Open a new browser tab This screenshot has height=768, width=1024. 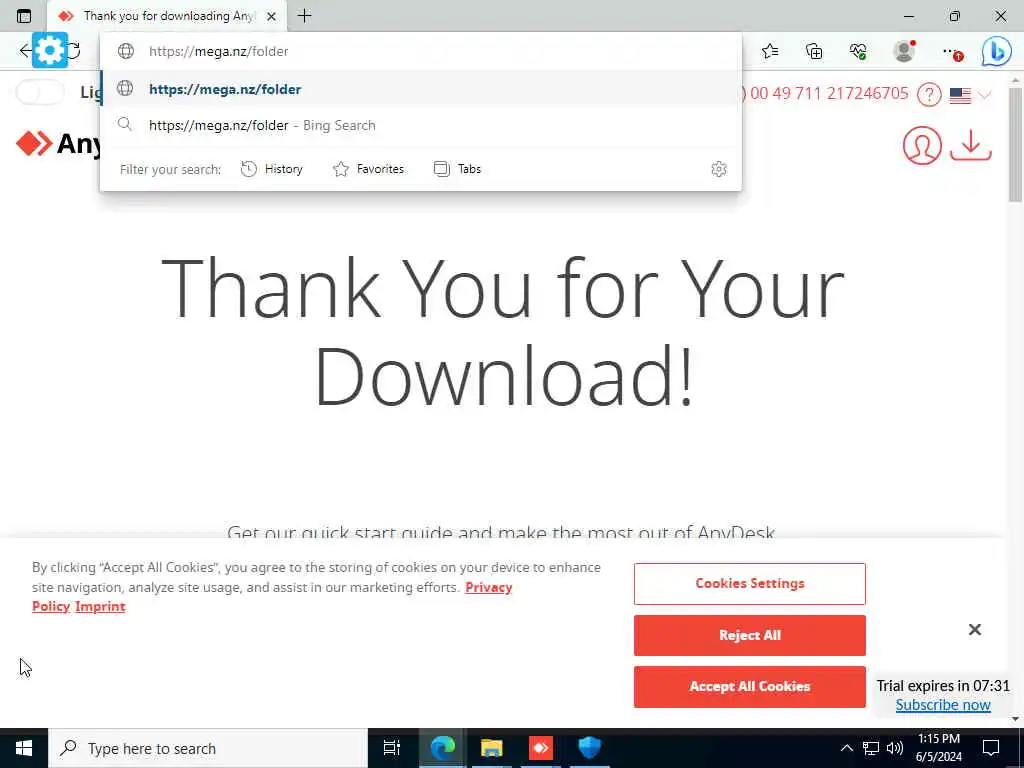(304, 16)
